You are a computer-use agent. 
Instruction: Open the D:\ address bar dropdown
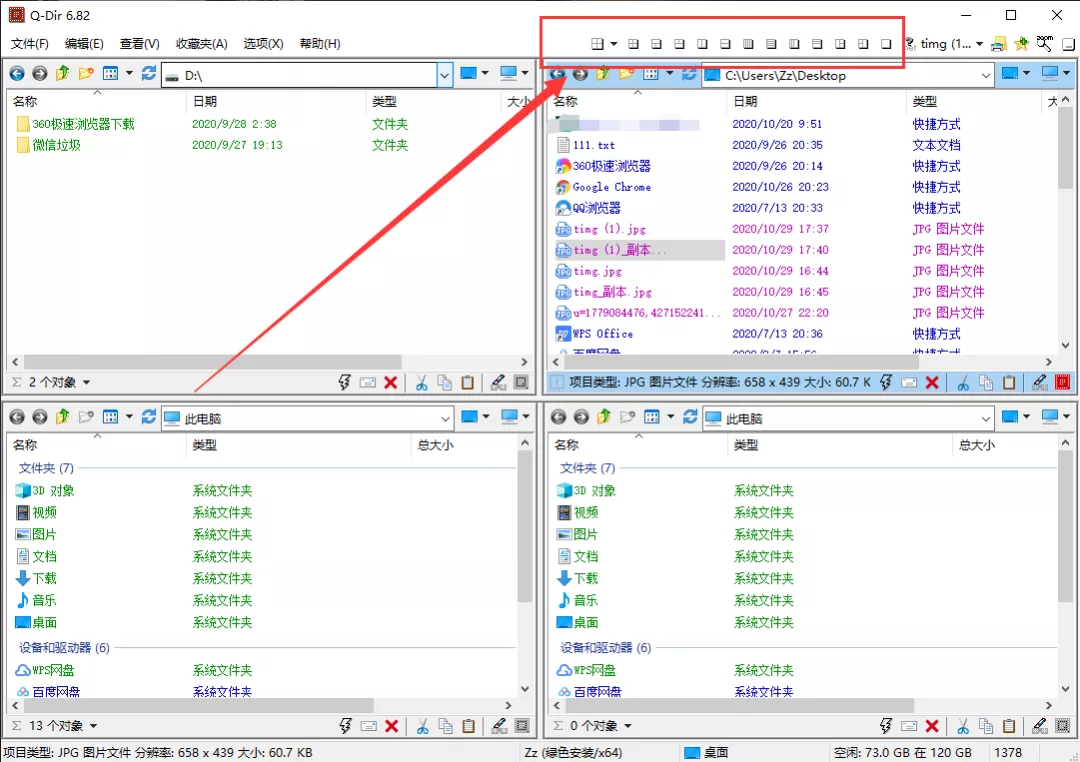point(445,74)
